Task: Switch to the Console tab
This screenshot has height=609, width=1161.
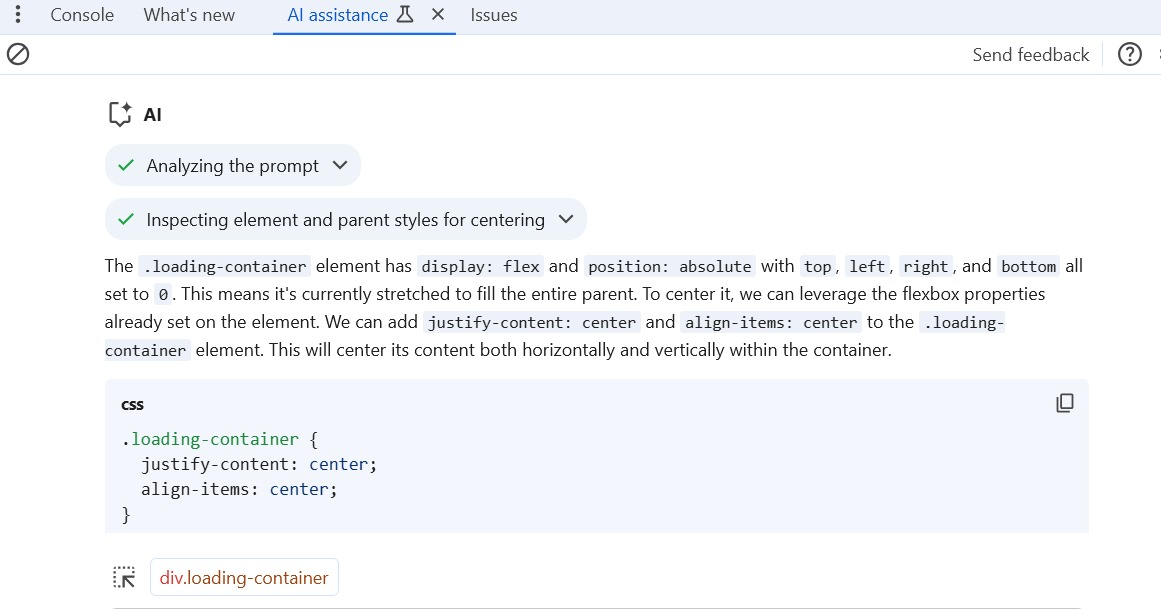Action: click(x=82, y=15)
